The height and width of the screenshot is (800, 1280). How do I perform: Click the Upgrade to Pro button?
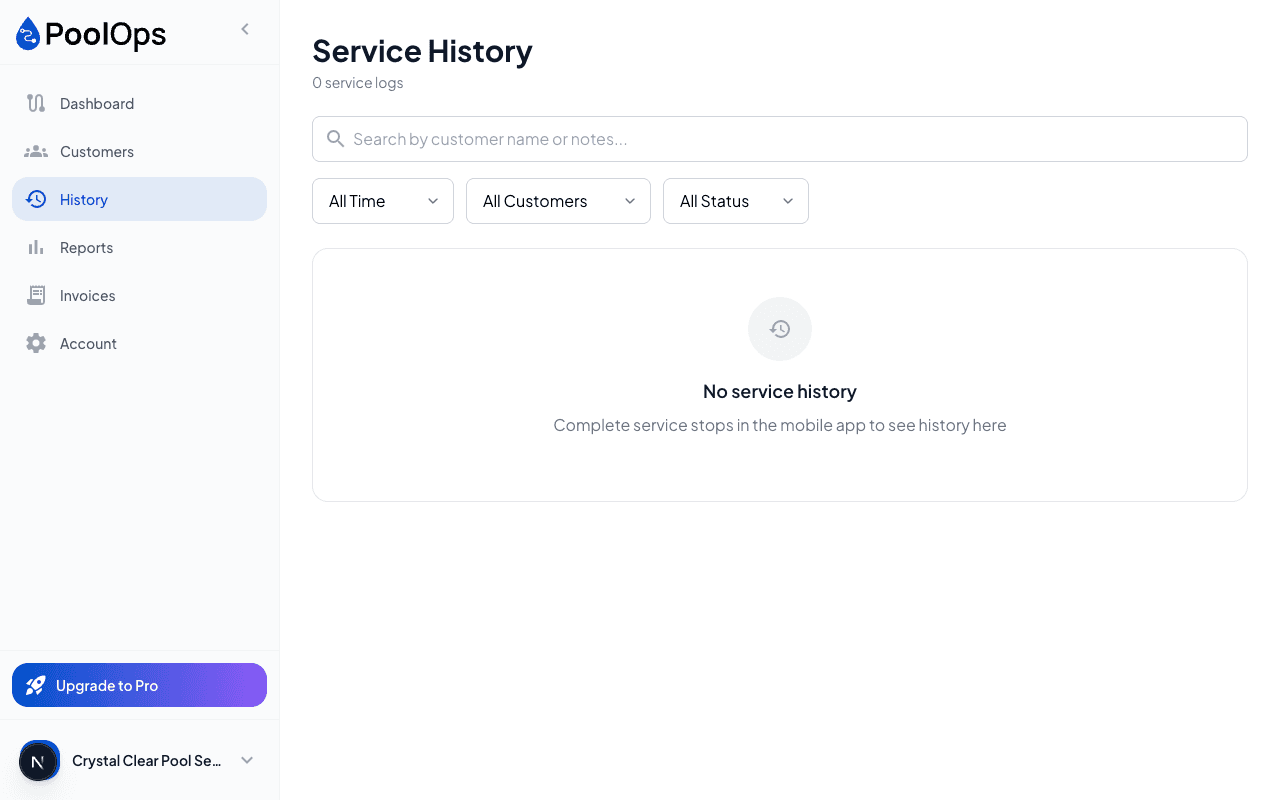point(139,685)
